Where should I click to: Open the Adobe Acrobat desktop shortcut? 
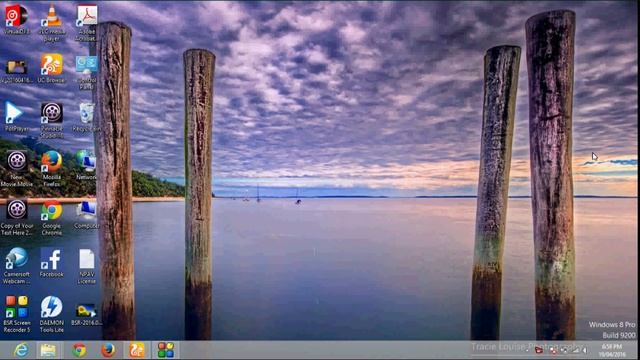tap(87, 22)
